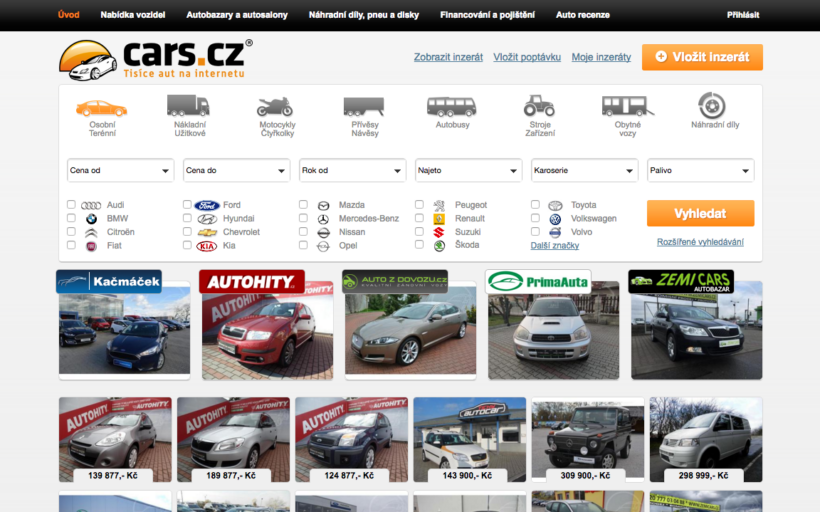Choose the Obytné vozy caravan icon

tap(627, 106)
